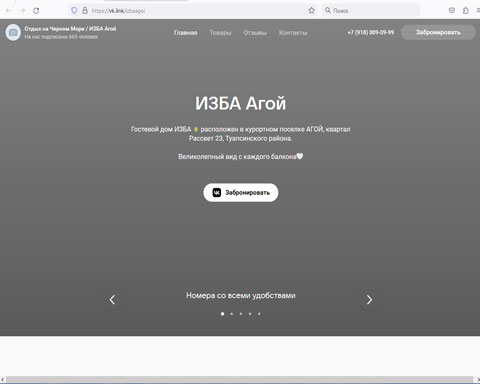Screen dimensions: 480x384
Task: Click header Забронировать button
Action: coord(438,32)
